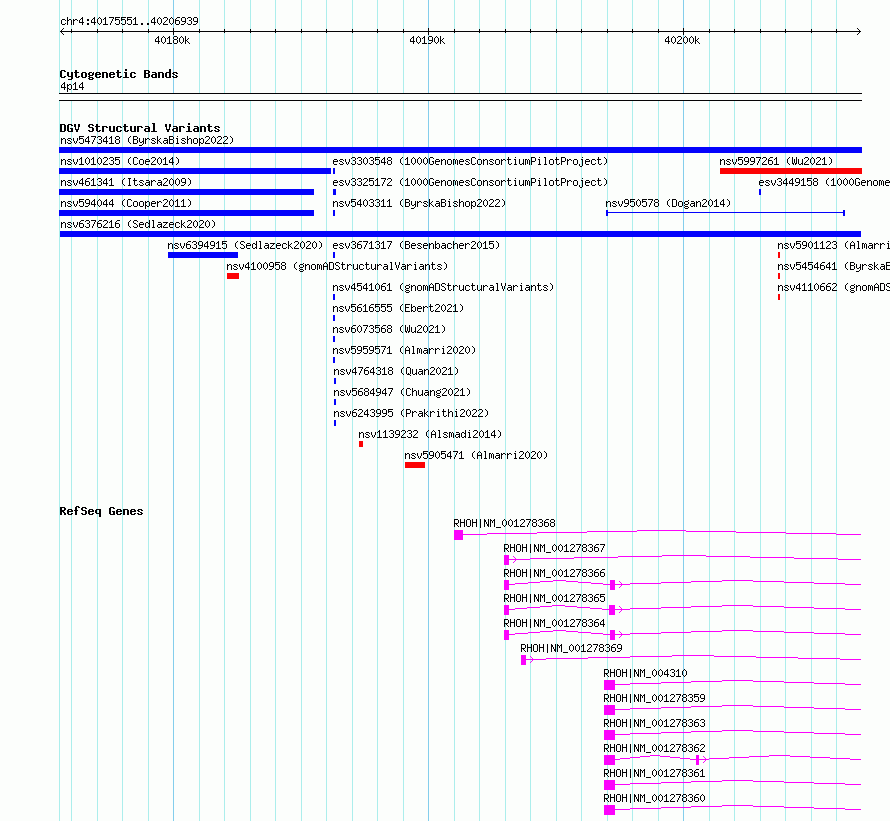Select nsv5905471 (Almarri2020) label
This screenshot has height=821, width=890.
(x=476, y=455)
